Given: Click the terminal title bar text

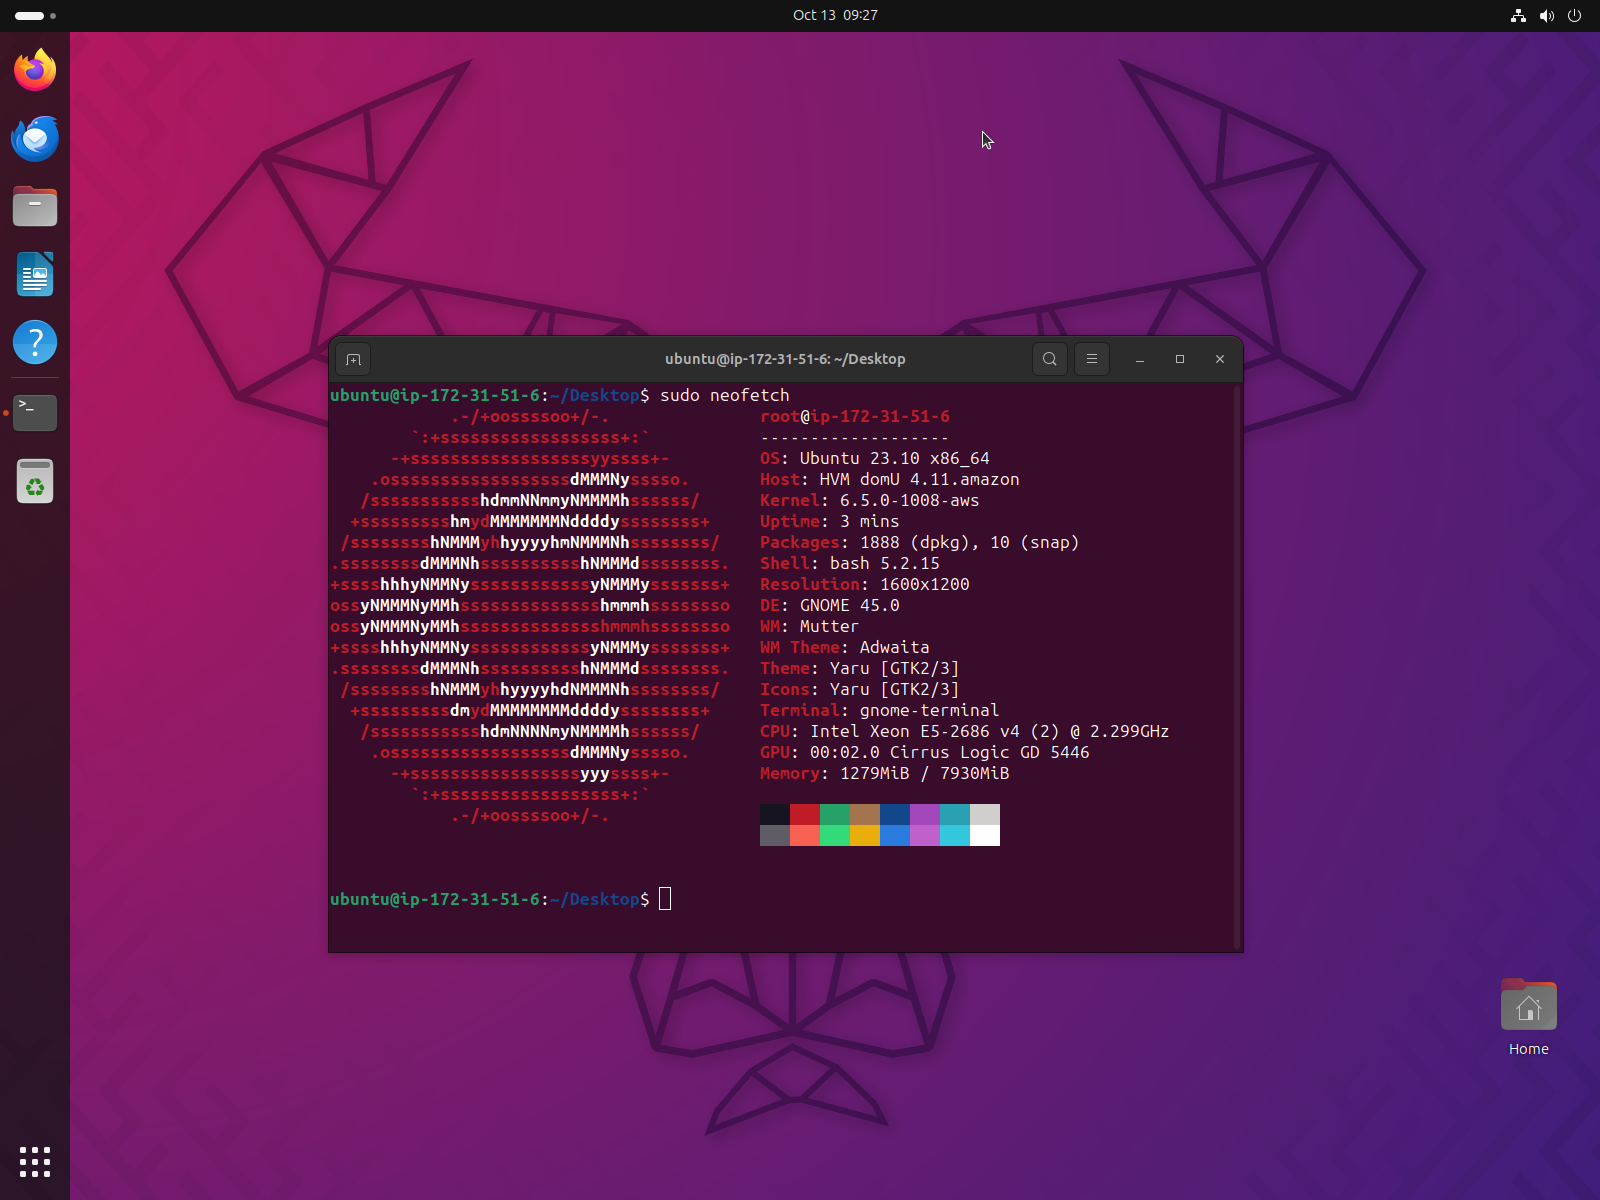Looking at the screenshot, I should coord(785,359).
